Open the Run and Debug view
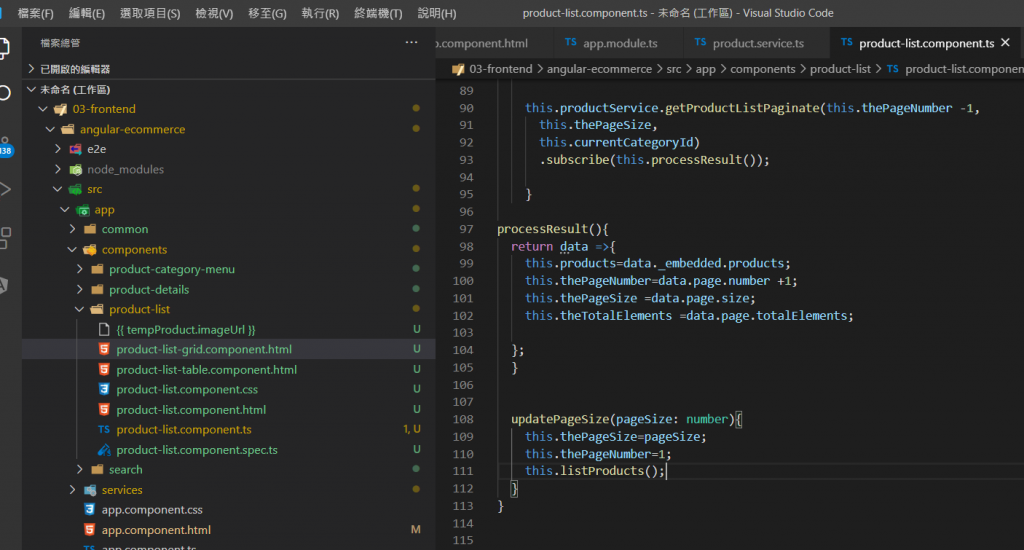Image resolution: width=1024 pixels, height=550 pixels. (5, 189)
